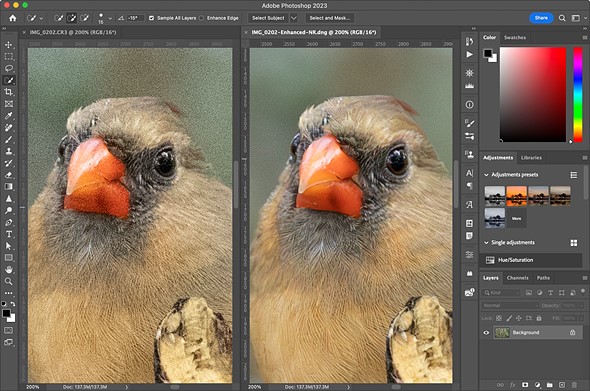Screen dimensions: 590x391
Task: Open the layer Kind filter dropdown
Action: pyautogui.click(x=501, y=293)
